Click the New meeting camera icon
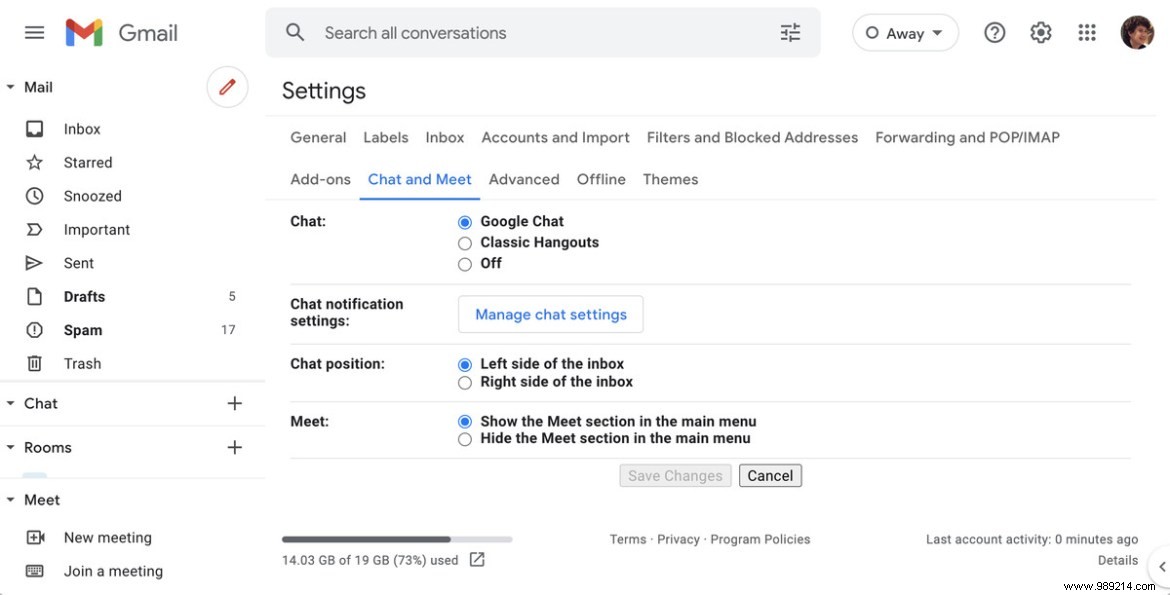This screenshot has height=595, width=1170. pyautogui.click(x=34, y=537)
